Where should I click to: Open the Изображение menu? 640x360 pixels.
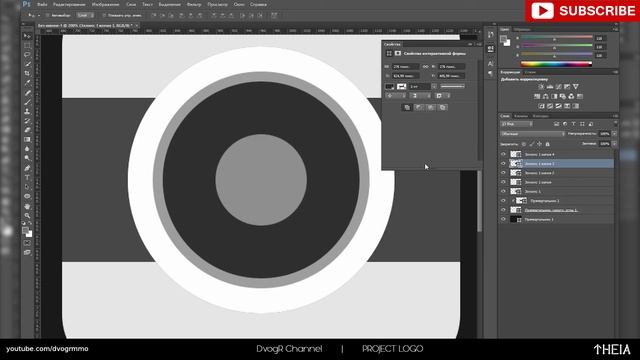(105, 4)
